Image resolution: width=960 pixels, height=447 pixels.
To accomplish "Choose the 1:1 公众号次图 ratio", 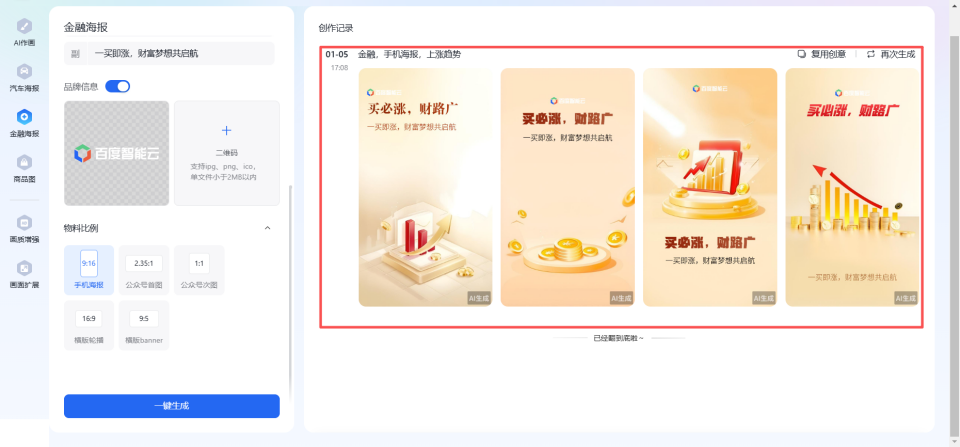I will coord(199,270).
